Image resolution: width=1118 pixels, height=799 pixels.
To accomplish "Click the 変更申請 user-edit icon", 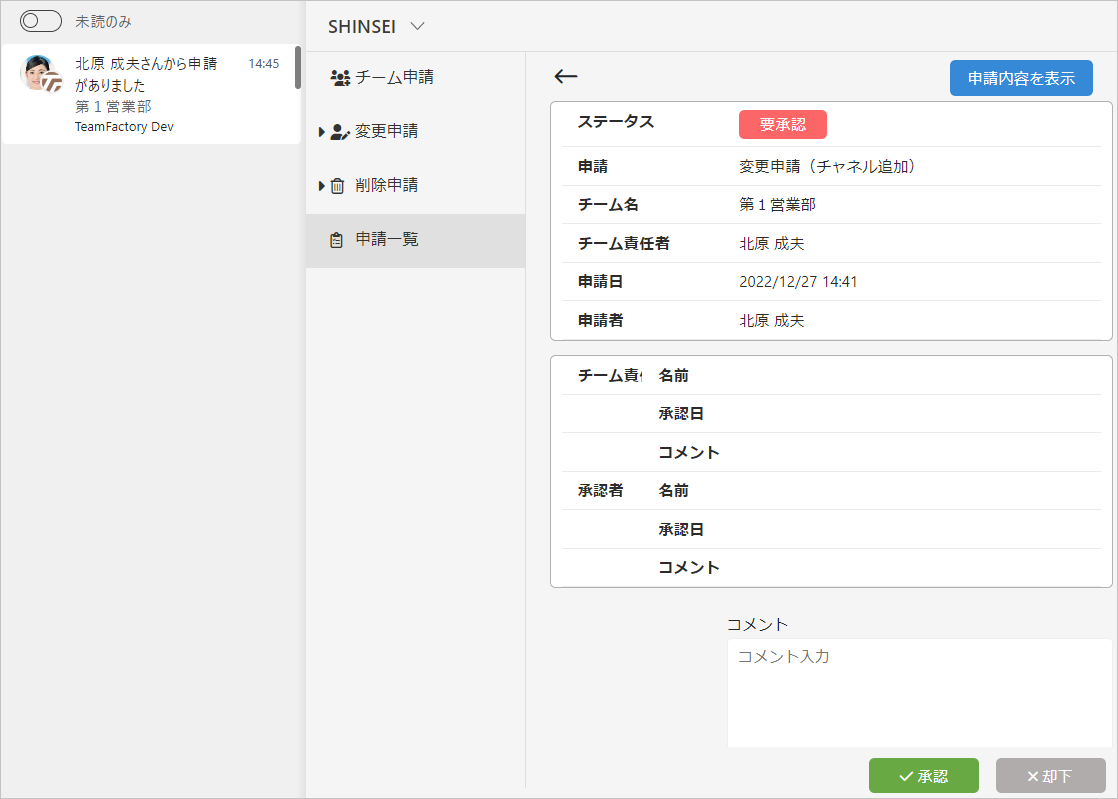I will coord(340,132).
